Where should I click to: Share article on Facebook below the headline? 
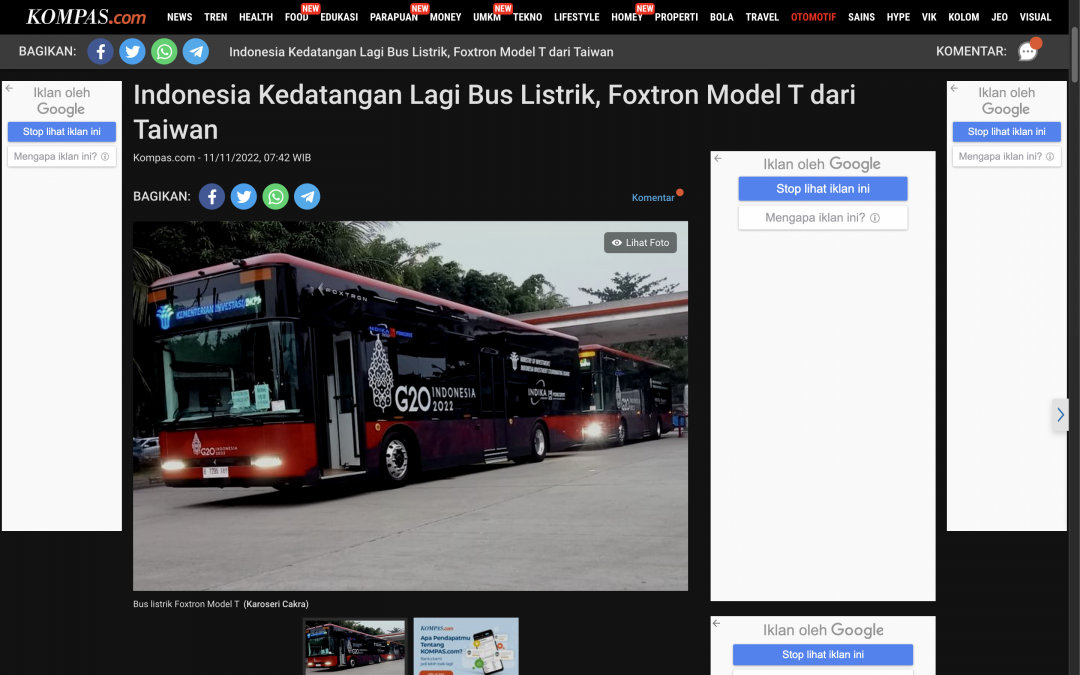coord(212,197)
